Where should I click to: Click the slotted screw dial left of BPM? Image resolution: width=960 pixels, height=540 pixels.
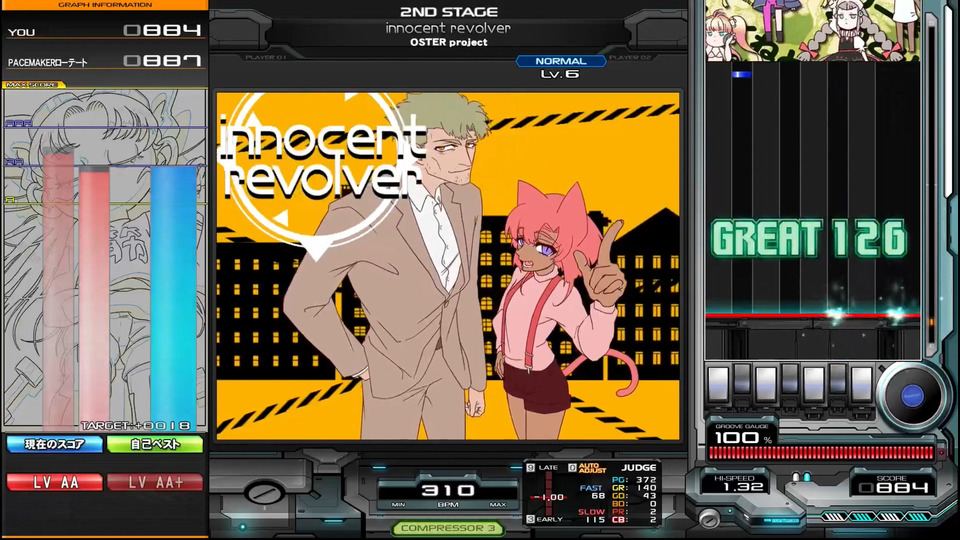point(264,492)
